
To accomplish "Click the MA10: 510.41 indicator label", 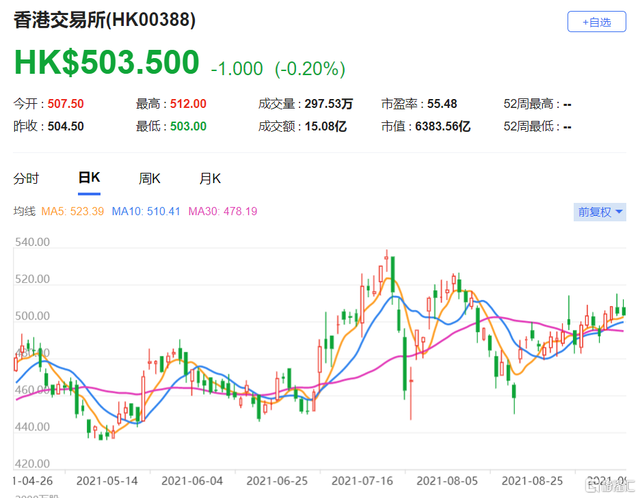I will (146, 211).
